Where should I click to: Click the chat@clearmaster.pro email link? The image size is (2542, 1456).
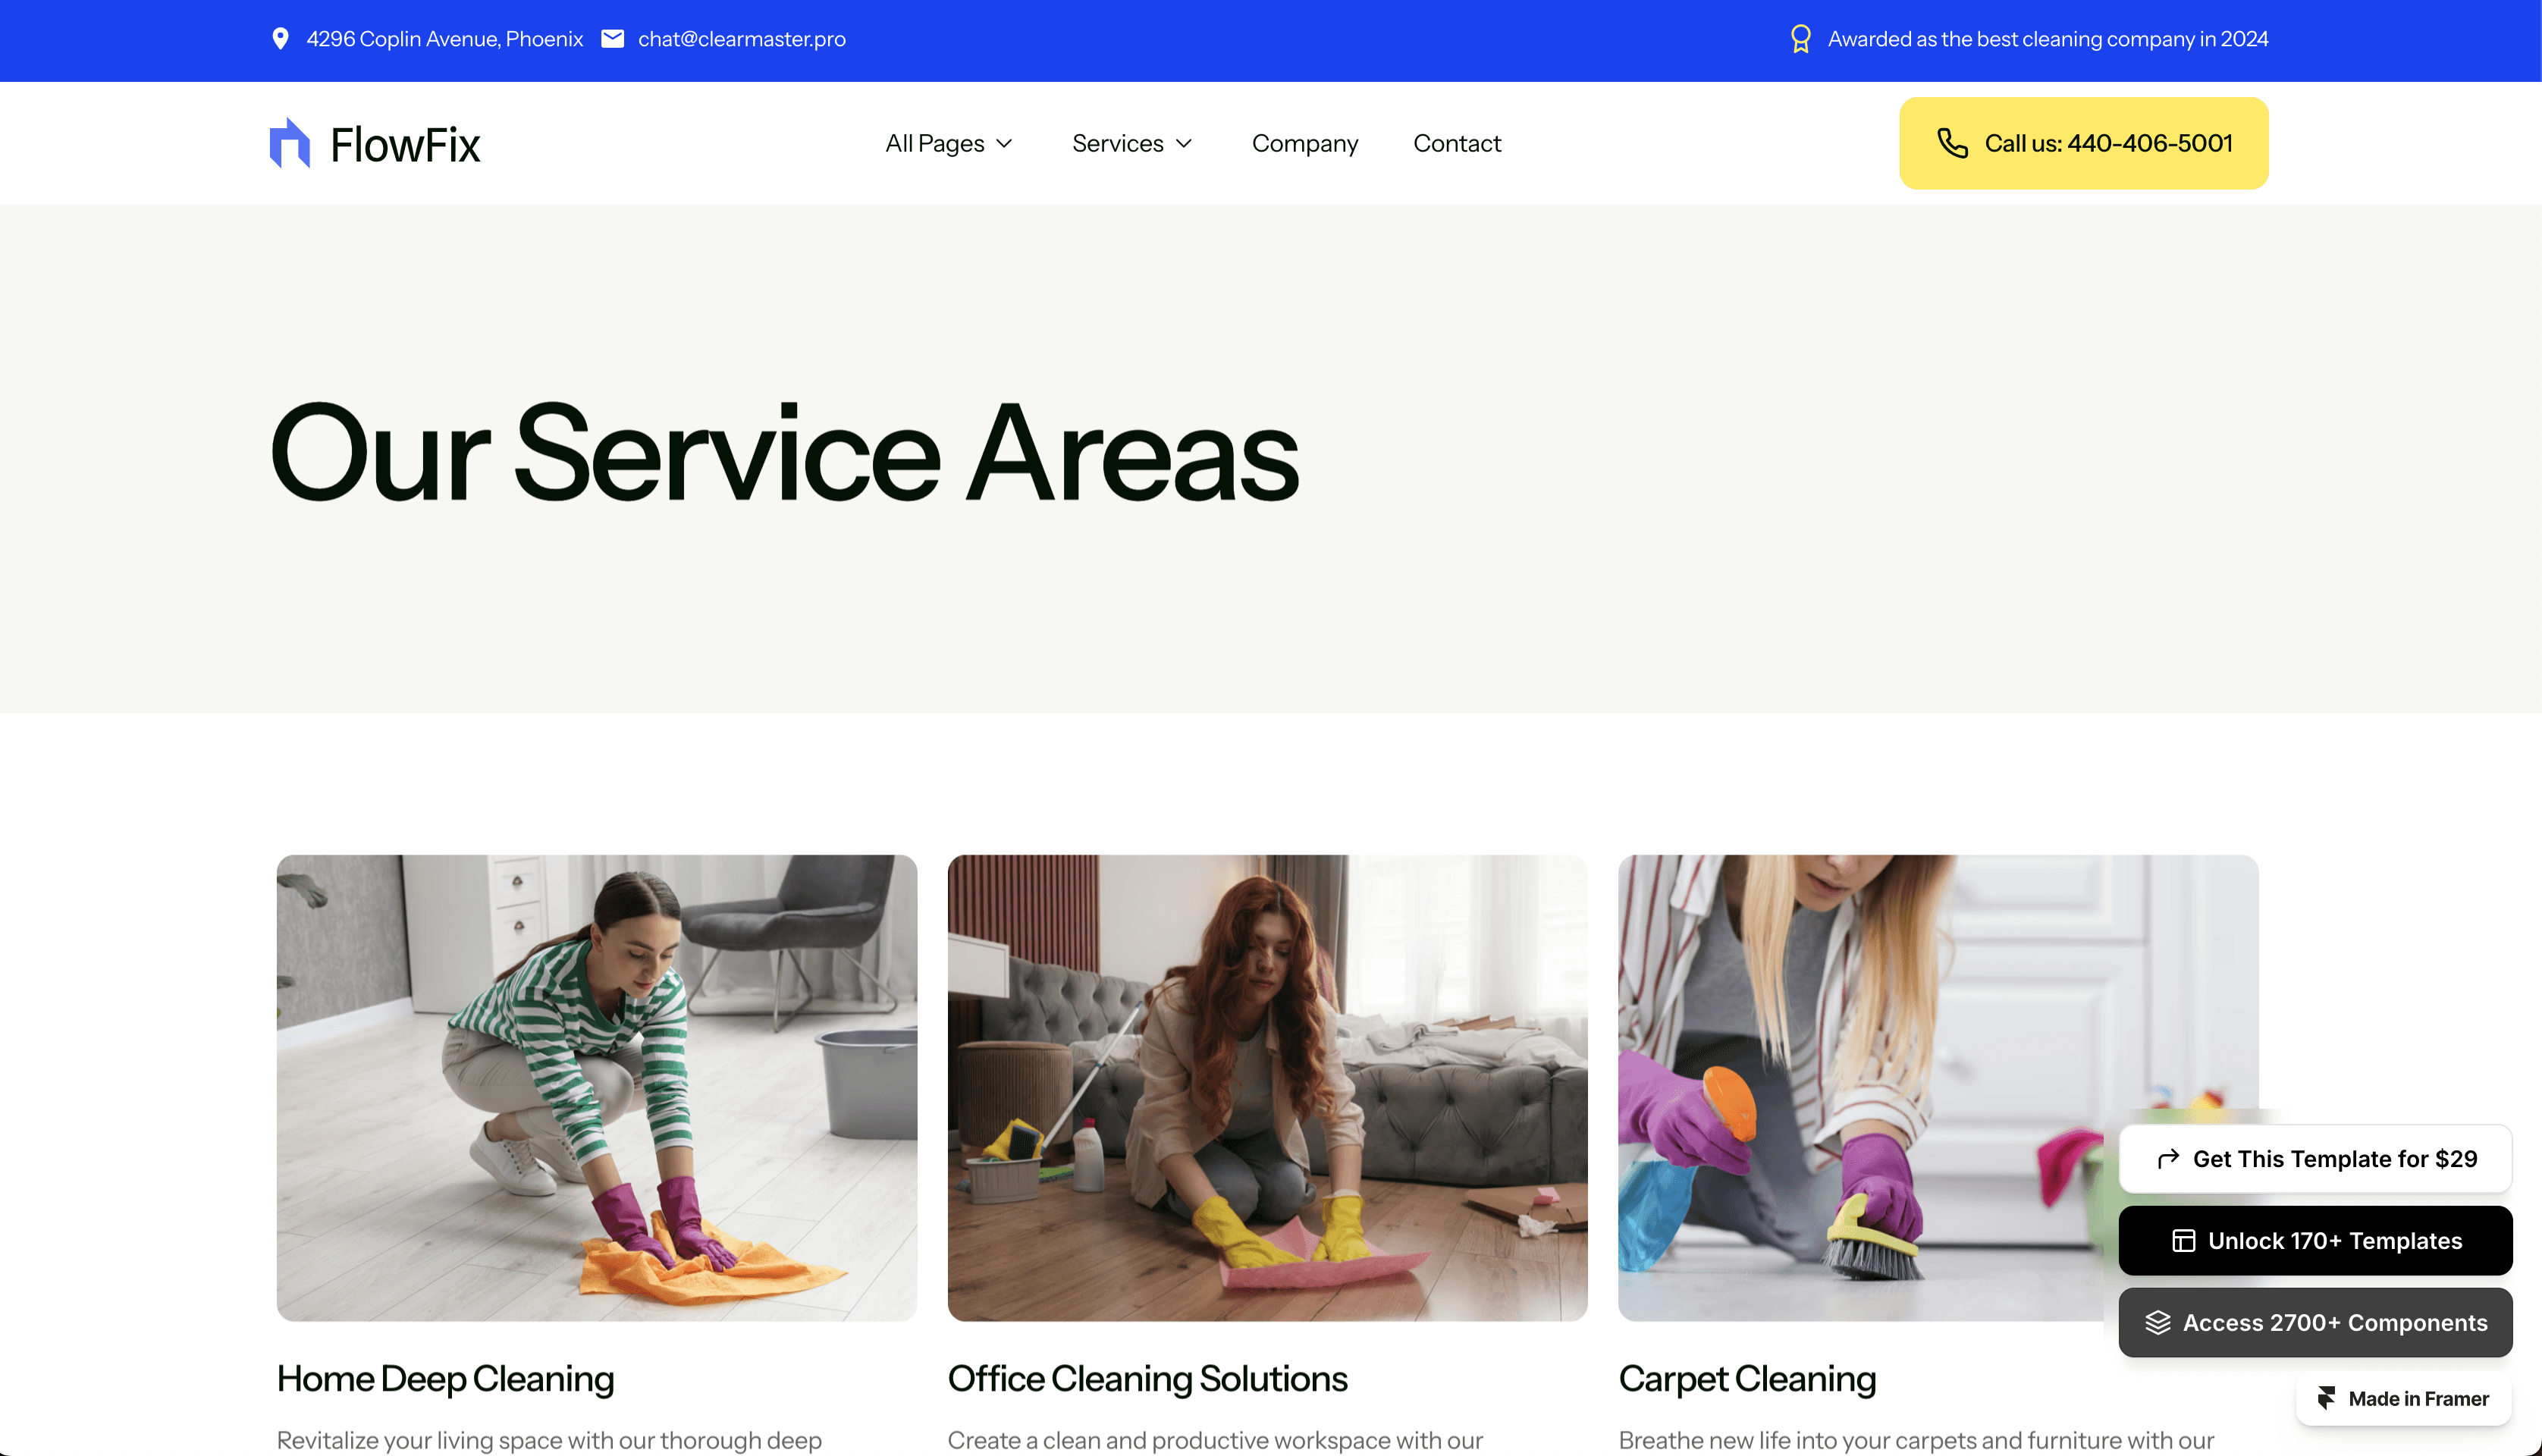[742, 39]
